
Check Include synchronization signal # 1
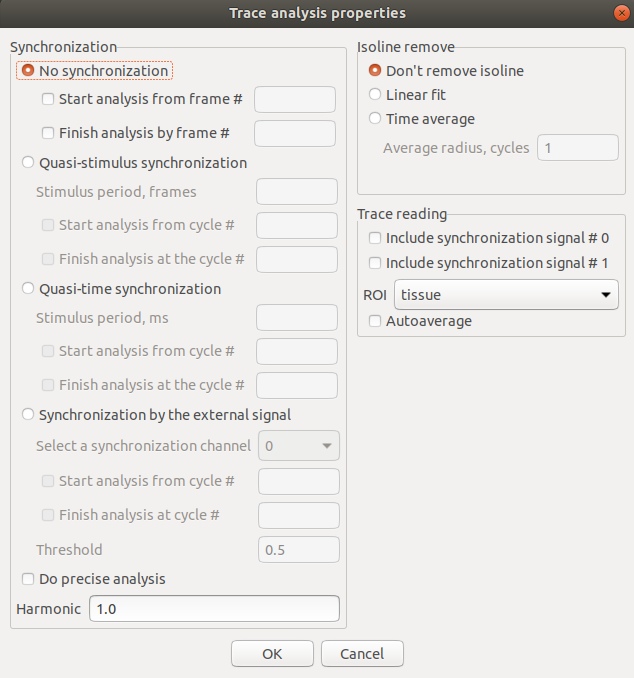click(375, 263)
